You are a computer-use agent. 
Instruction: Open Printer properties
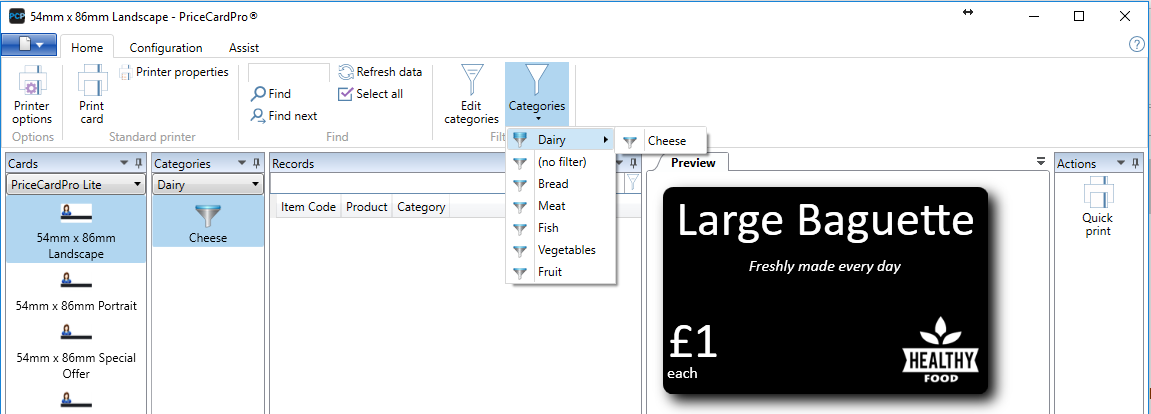pos(174,72)
